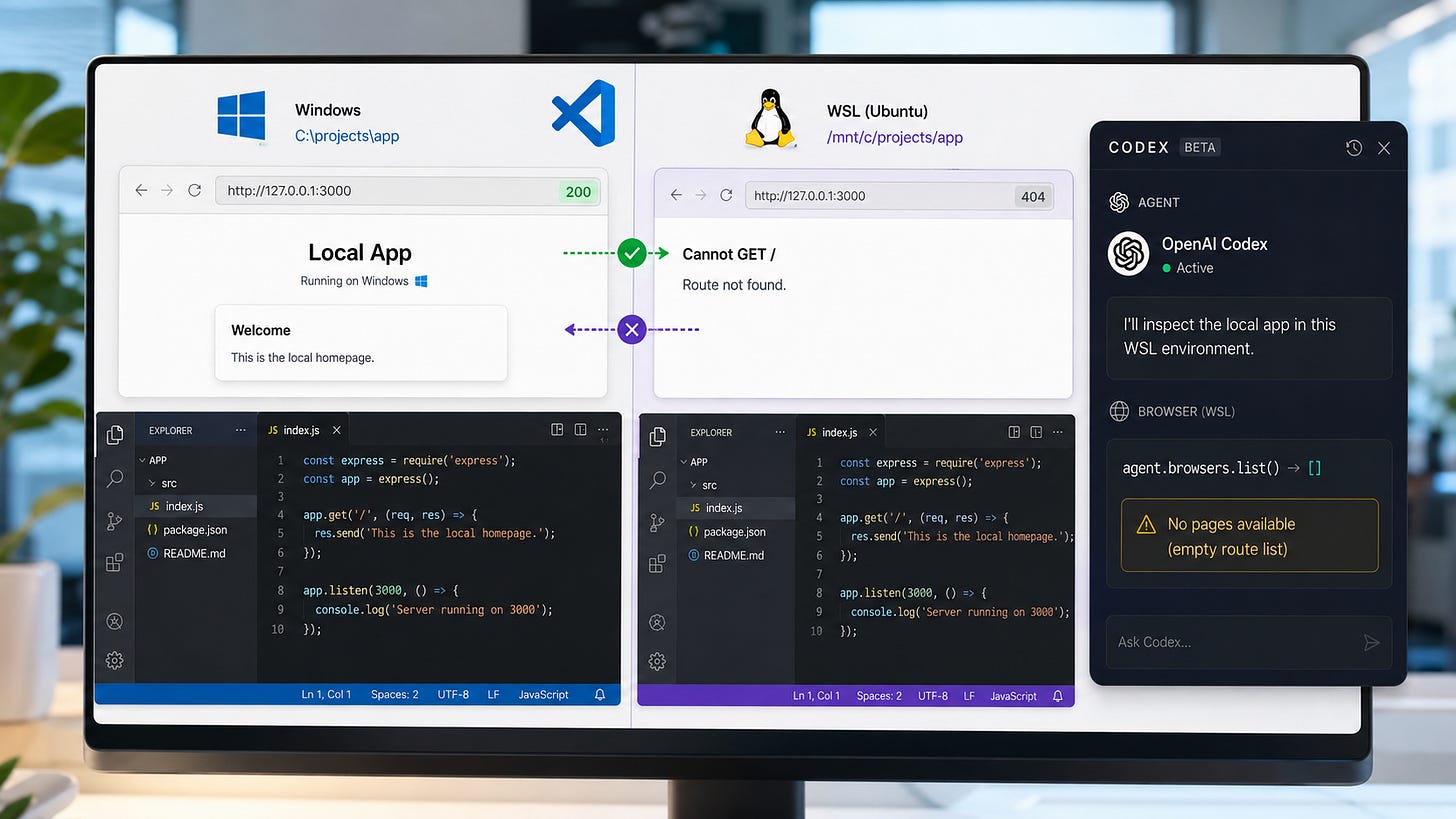
Task: Open Explorer more actions in WSL editor
Action: tap(782, 433)
